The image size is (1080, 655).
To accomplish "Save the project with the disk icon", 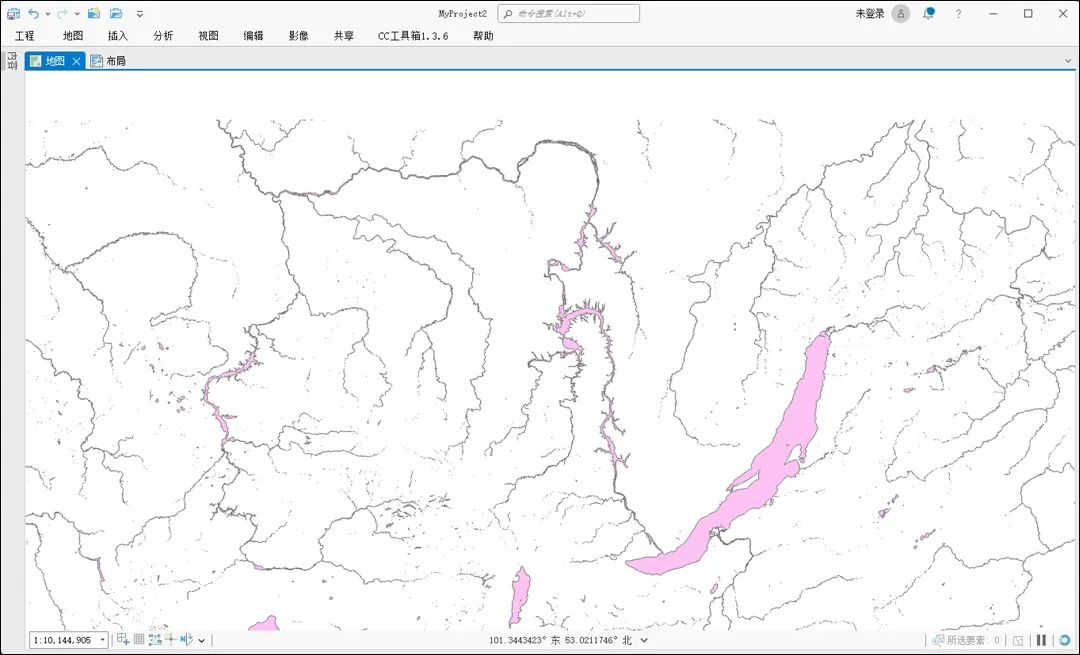I will point(13,13).
